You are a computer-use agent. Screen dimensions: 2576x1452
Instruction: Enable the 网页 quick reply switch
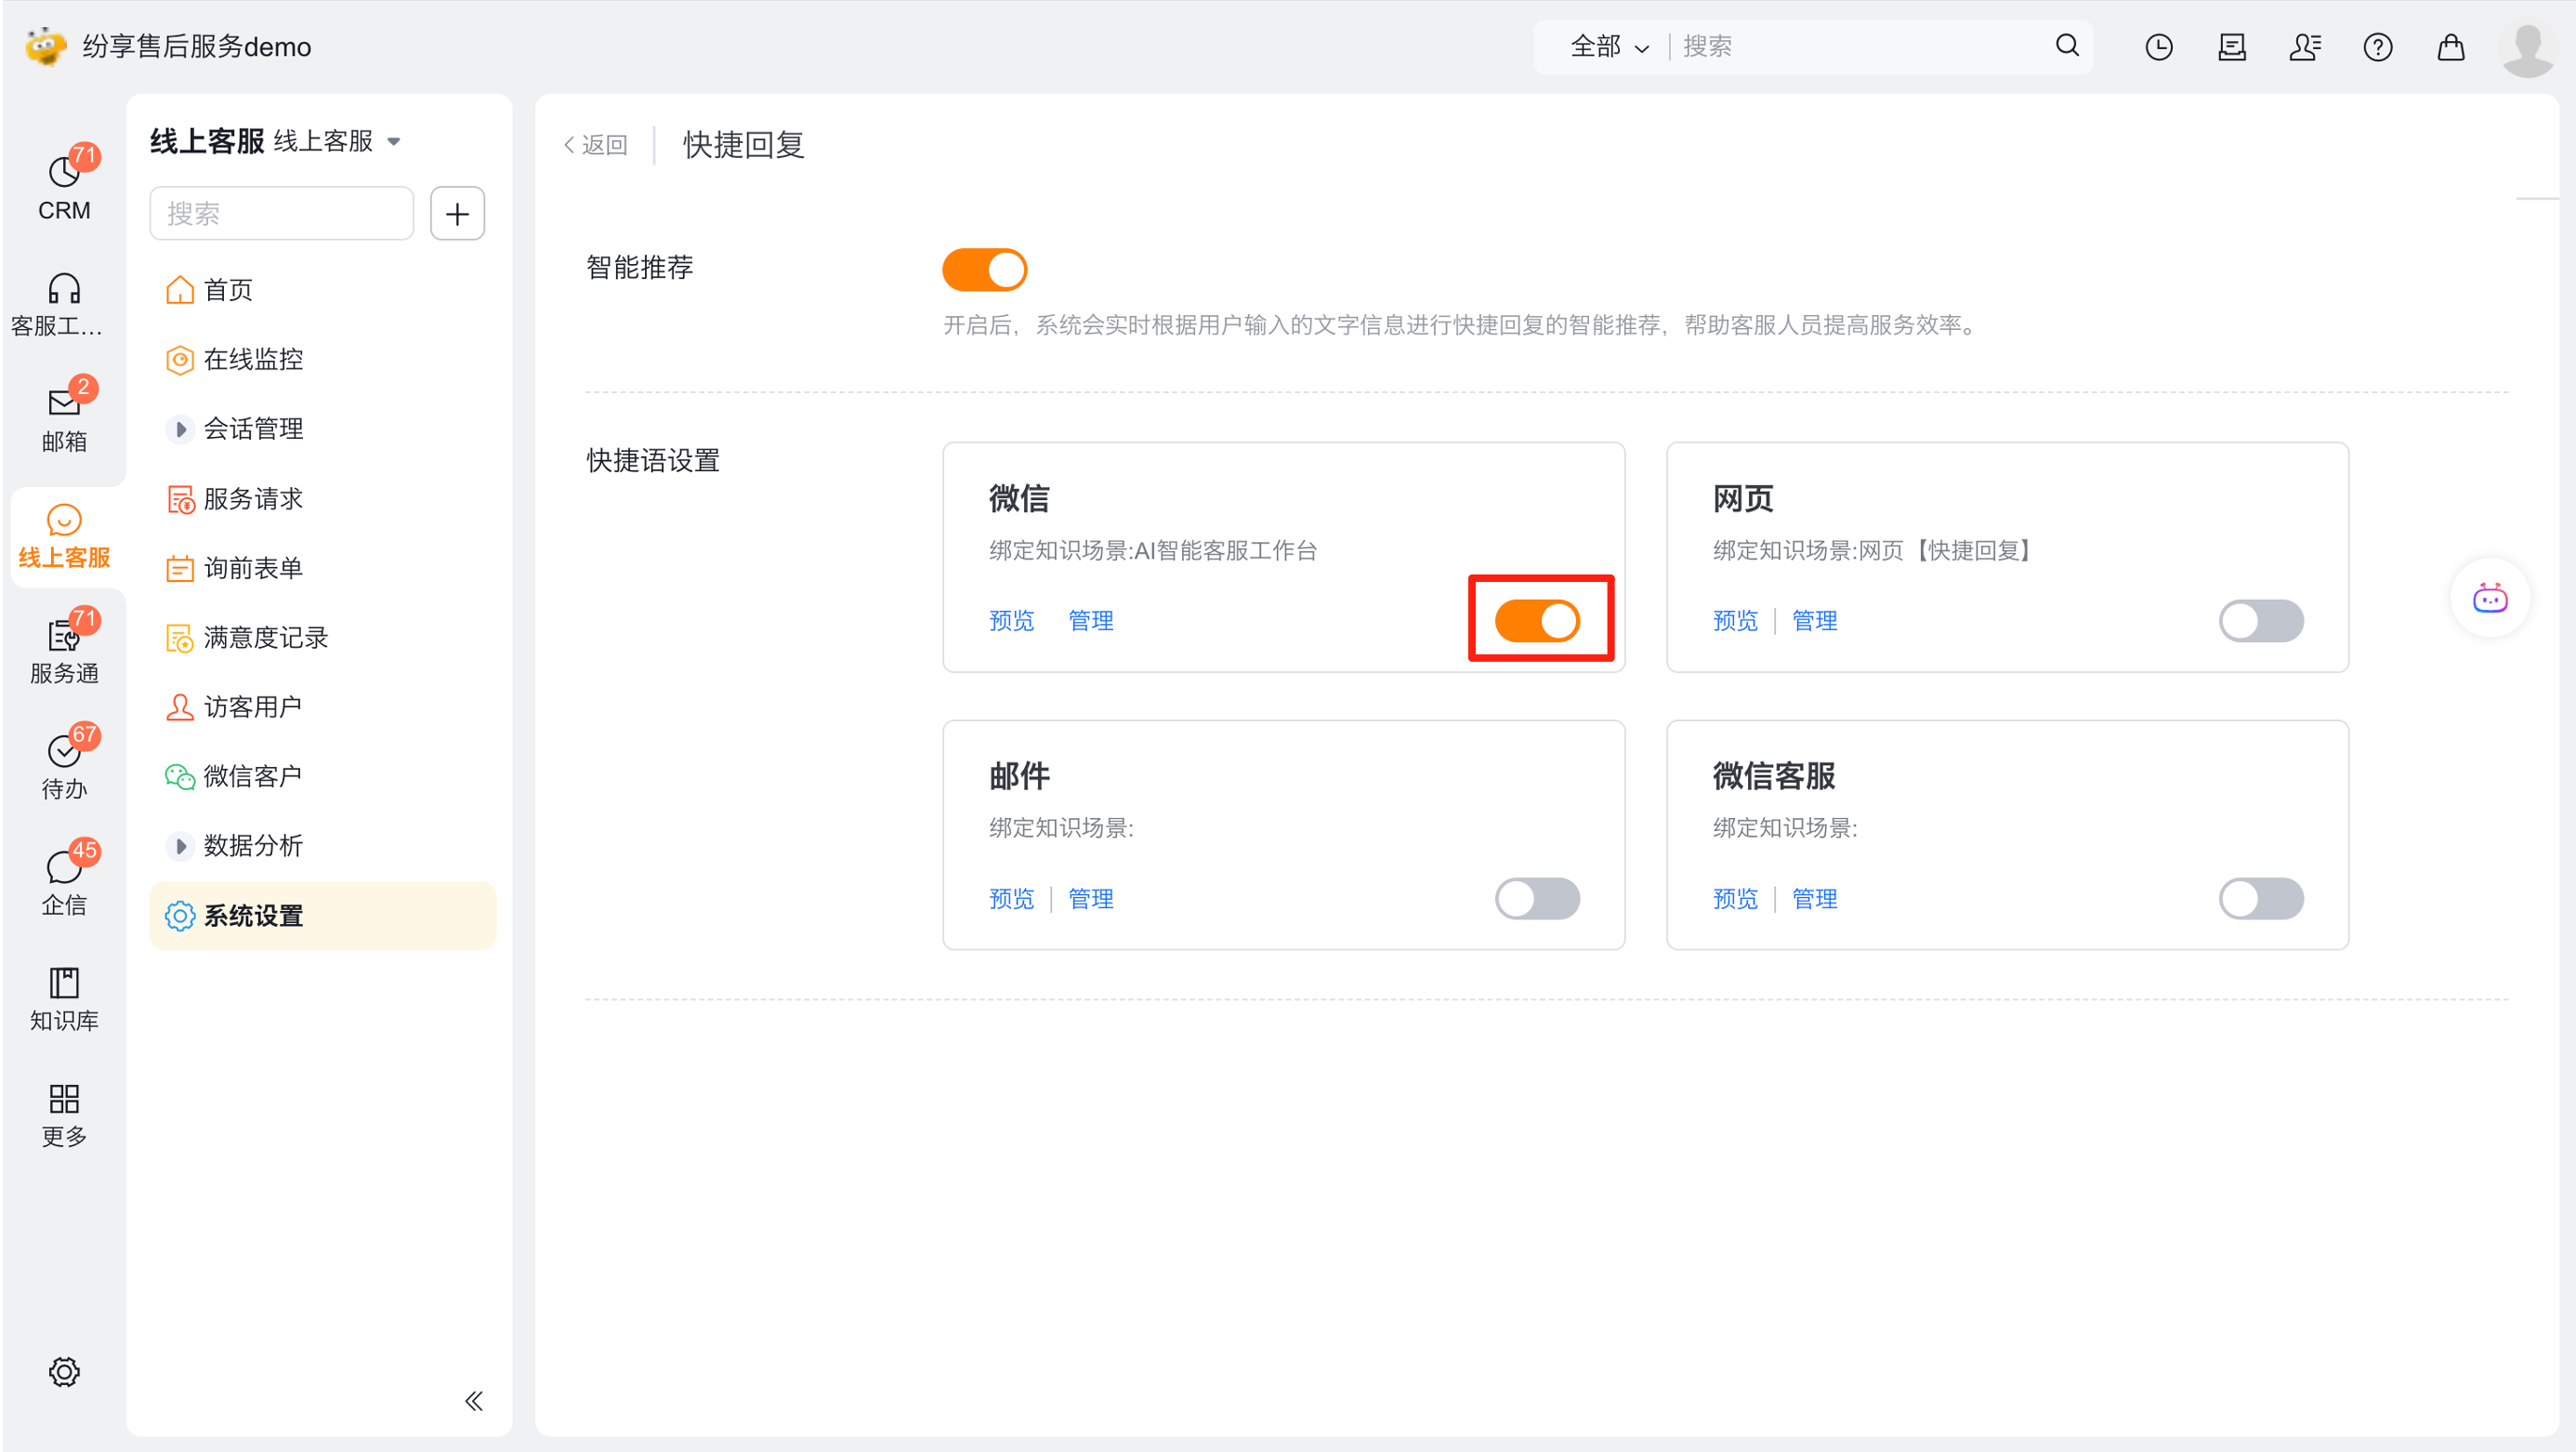click(x=2260, y=620)
